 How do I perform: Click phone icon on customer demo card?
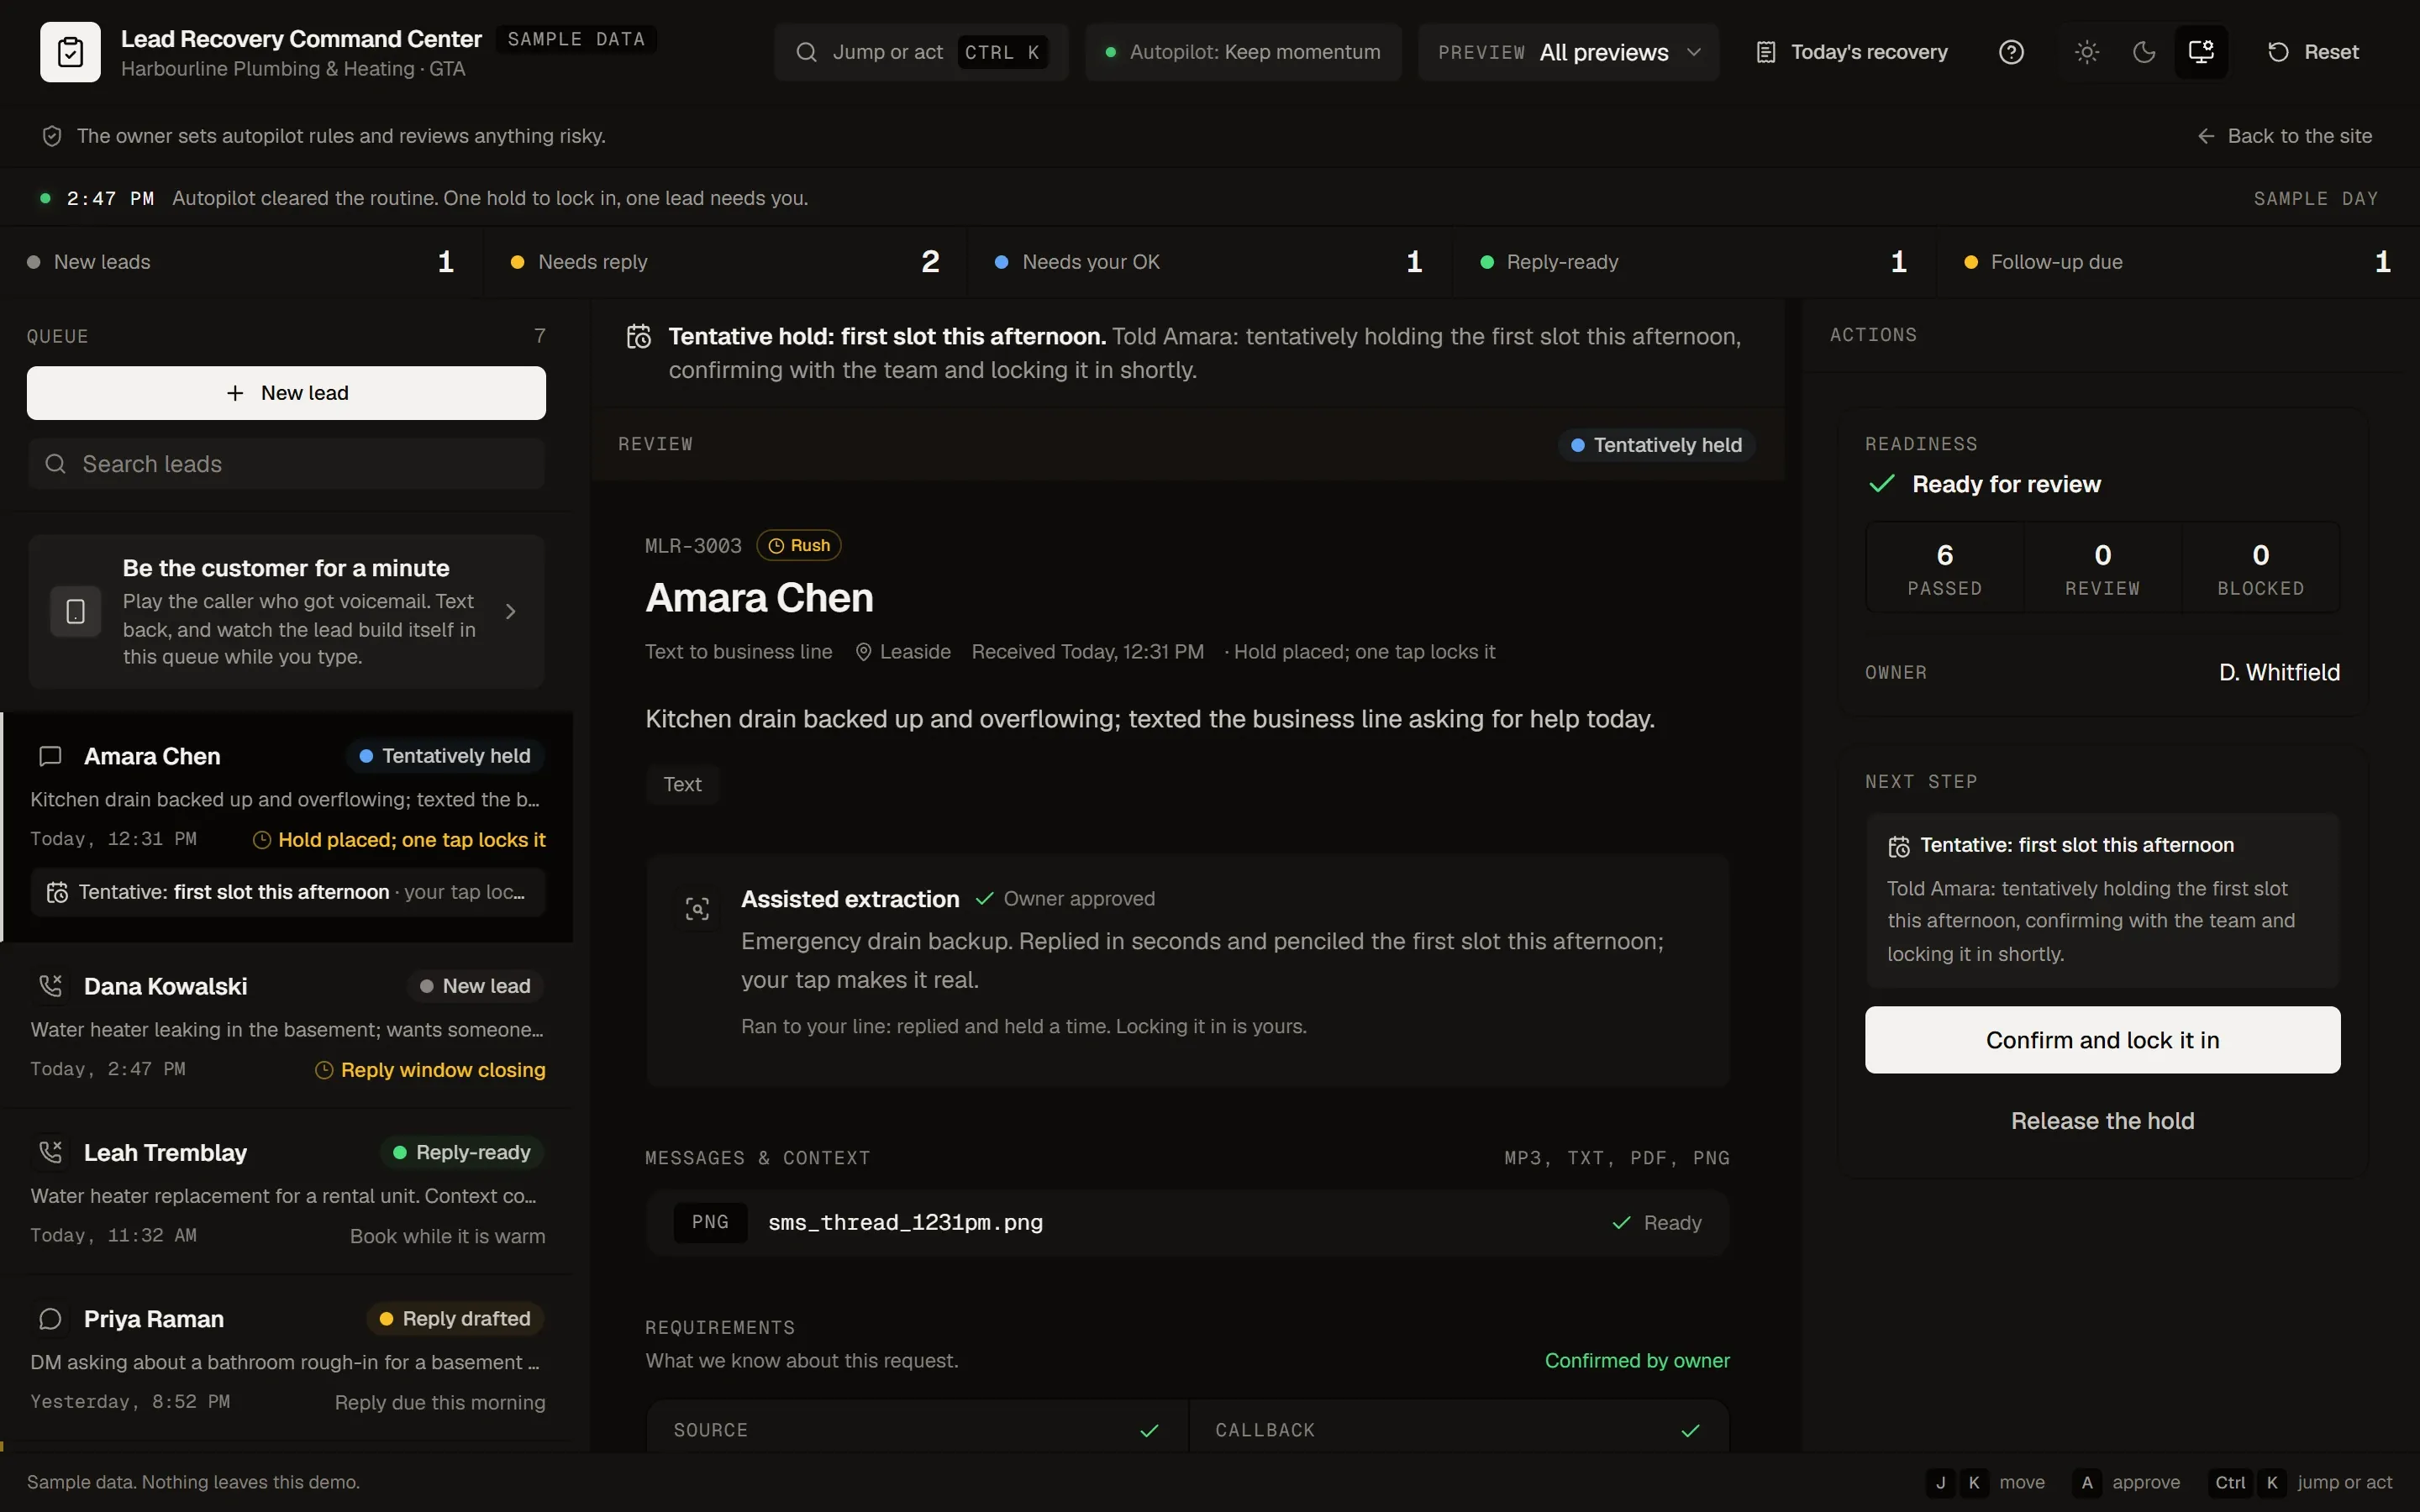pyautogui.click(x=76, y=611)
